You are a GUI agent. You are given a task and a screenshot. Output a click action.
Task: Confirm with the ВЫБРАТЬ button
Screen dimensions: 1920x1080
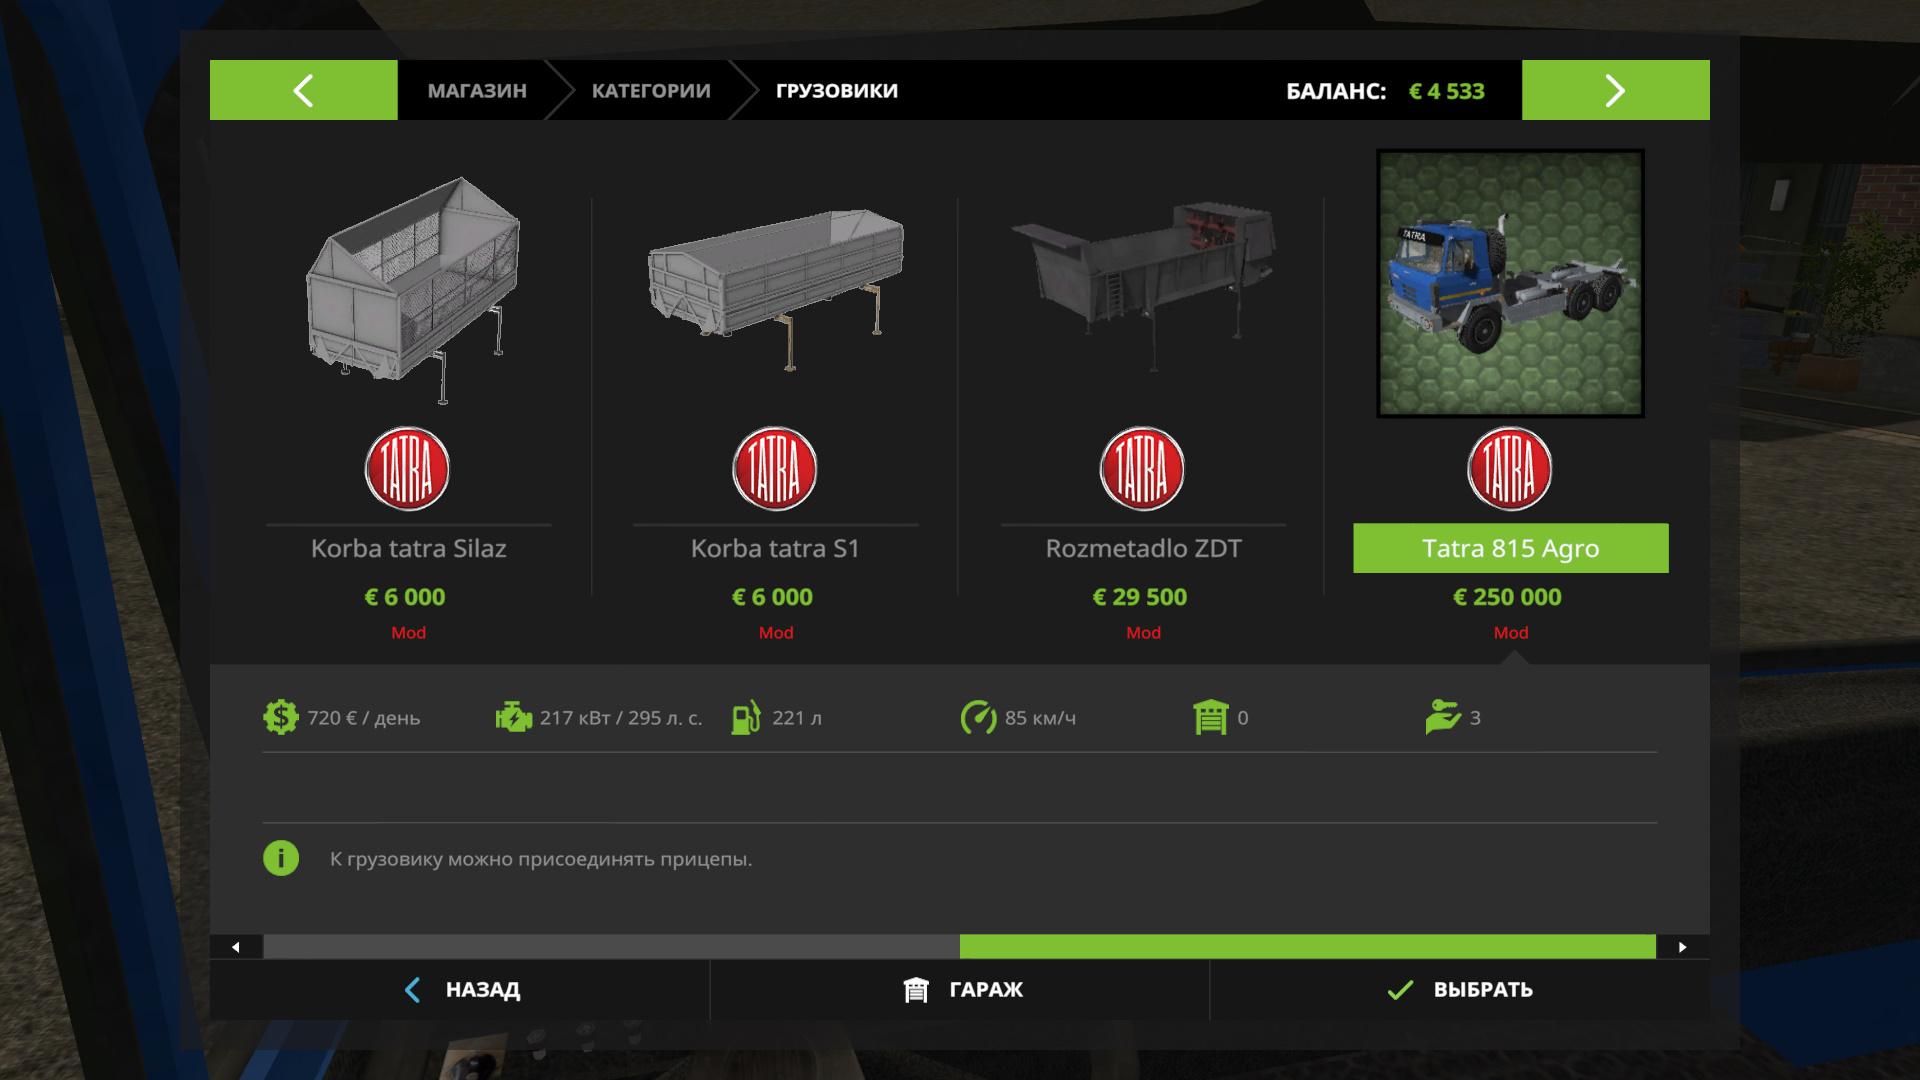click(1460, 990)
